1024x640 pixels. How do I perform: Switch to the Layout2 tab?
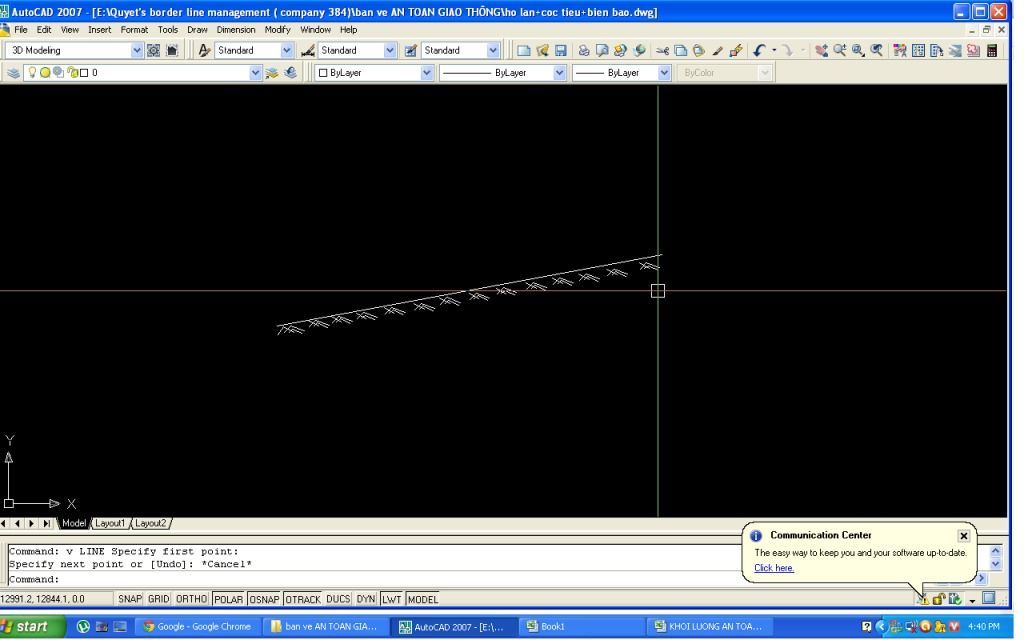tap(151, 523)
